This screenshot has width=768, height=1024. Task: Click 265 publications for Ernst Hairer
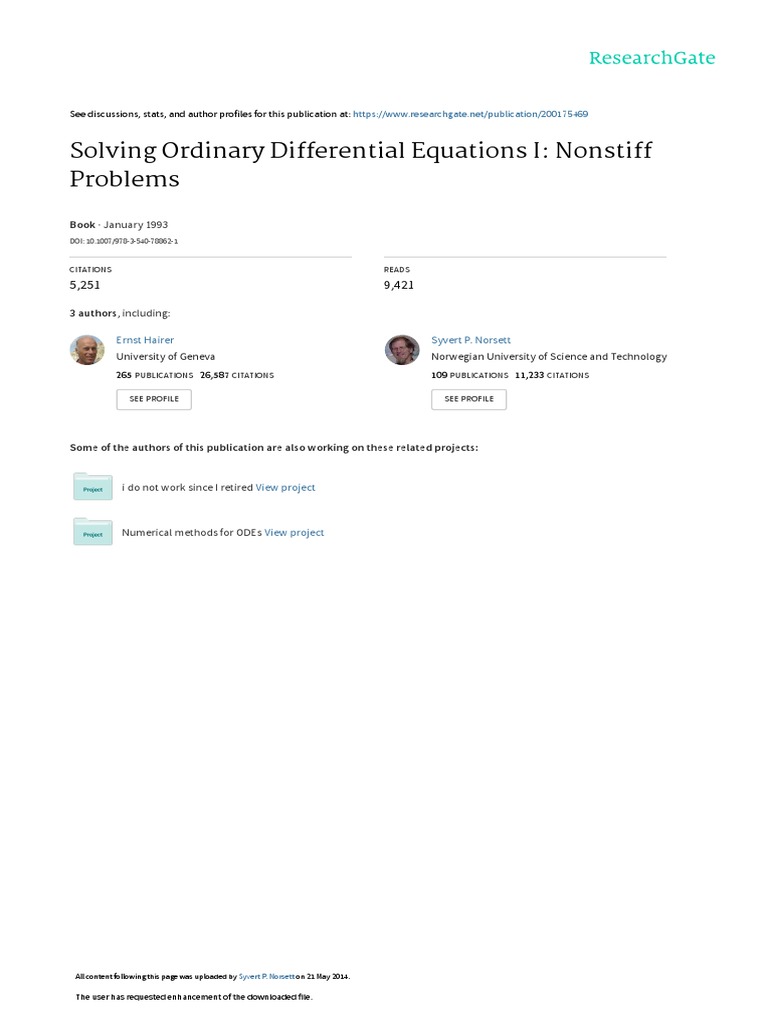click(x=154, y=375)
